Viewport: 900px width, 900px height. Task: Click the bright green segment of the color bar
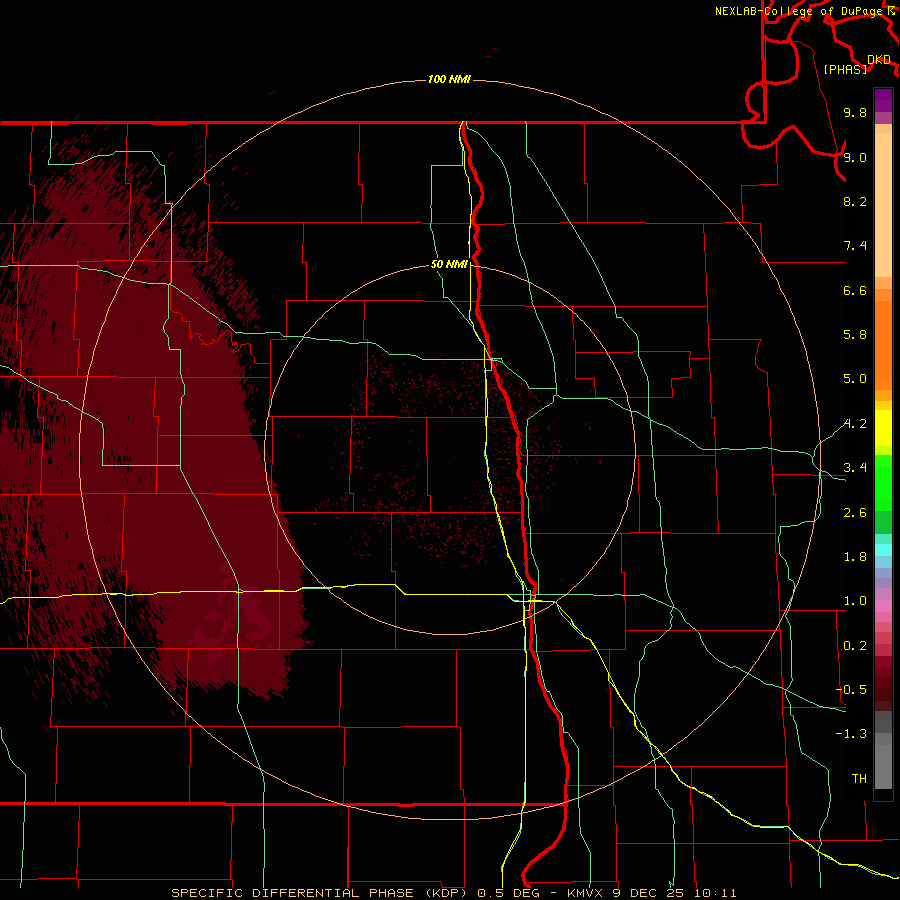(x=883, y=483)
